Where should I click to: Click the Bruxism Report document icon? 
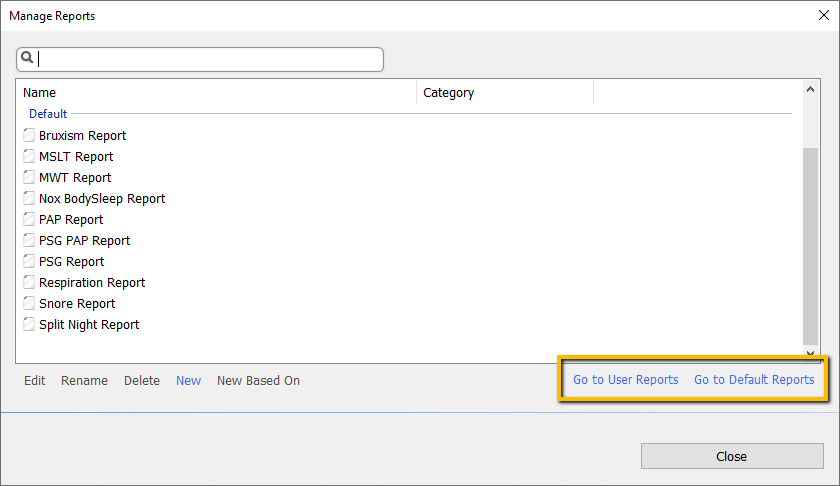click(29, 135)
